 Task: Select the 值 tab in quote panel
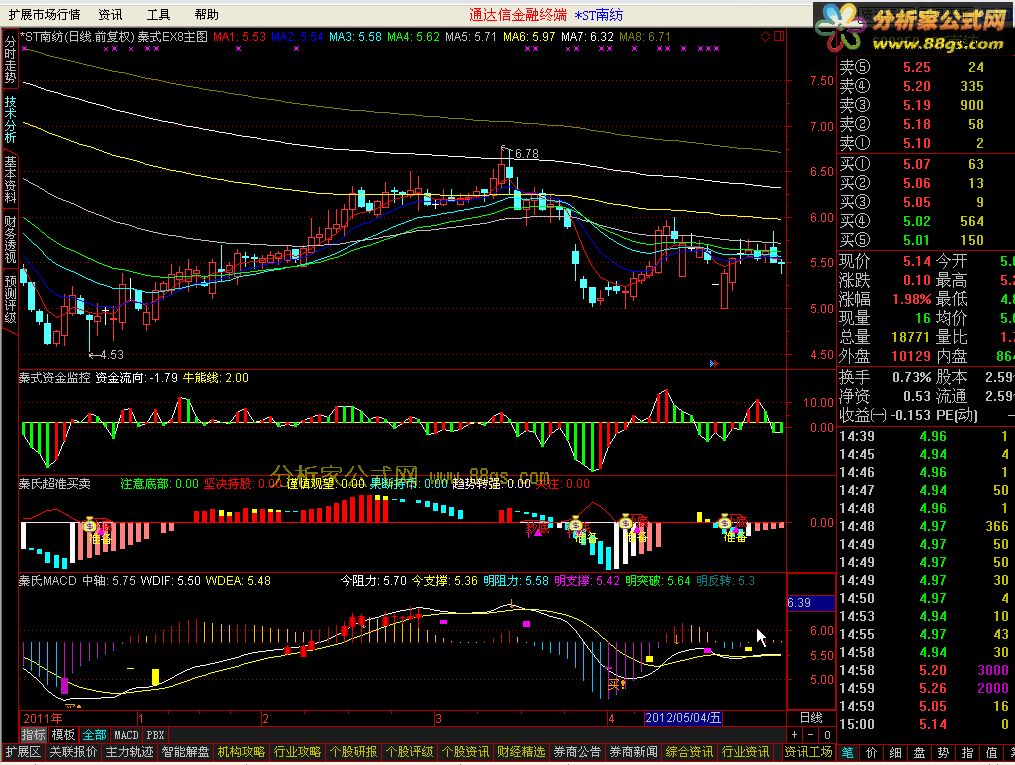click(x=991, y=752)
